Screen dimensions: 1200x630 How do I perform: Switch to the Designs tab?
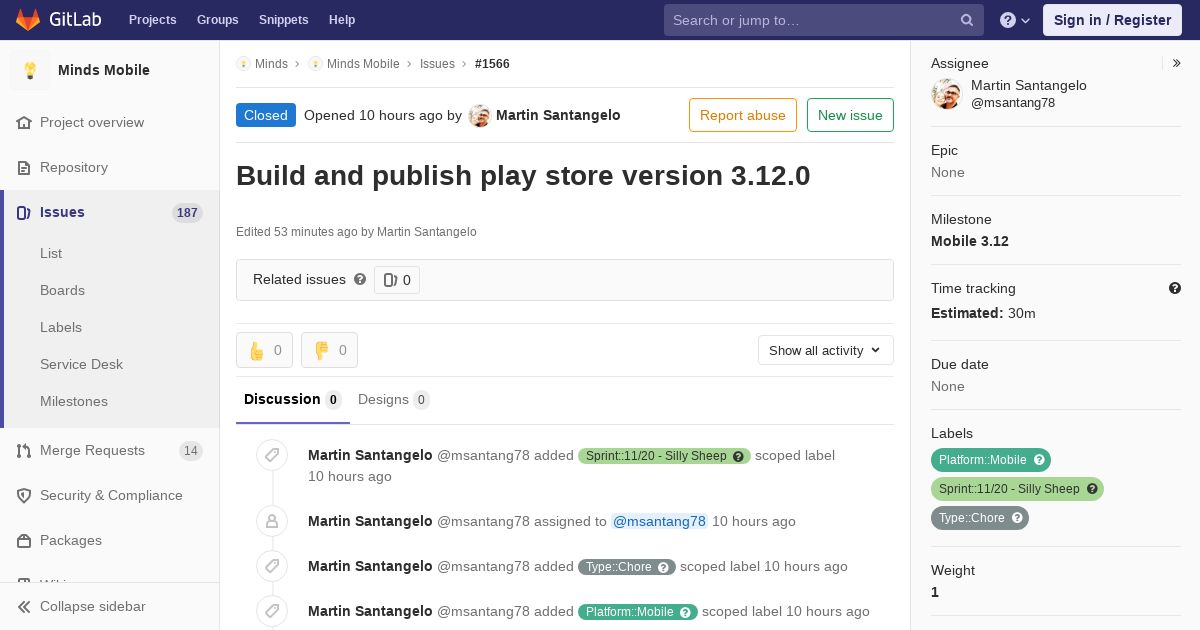click(393, 399)
